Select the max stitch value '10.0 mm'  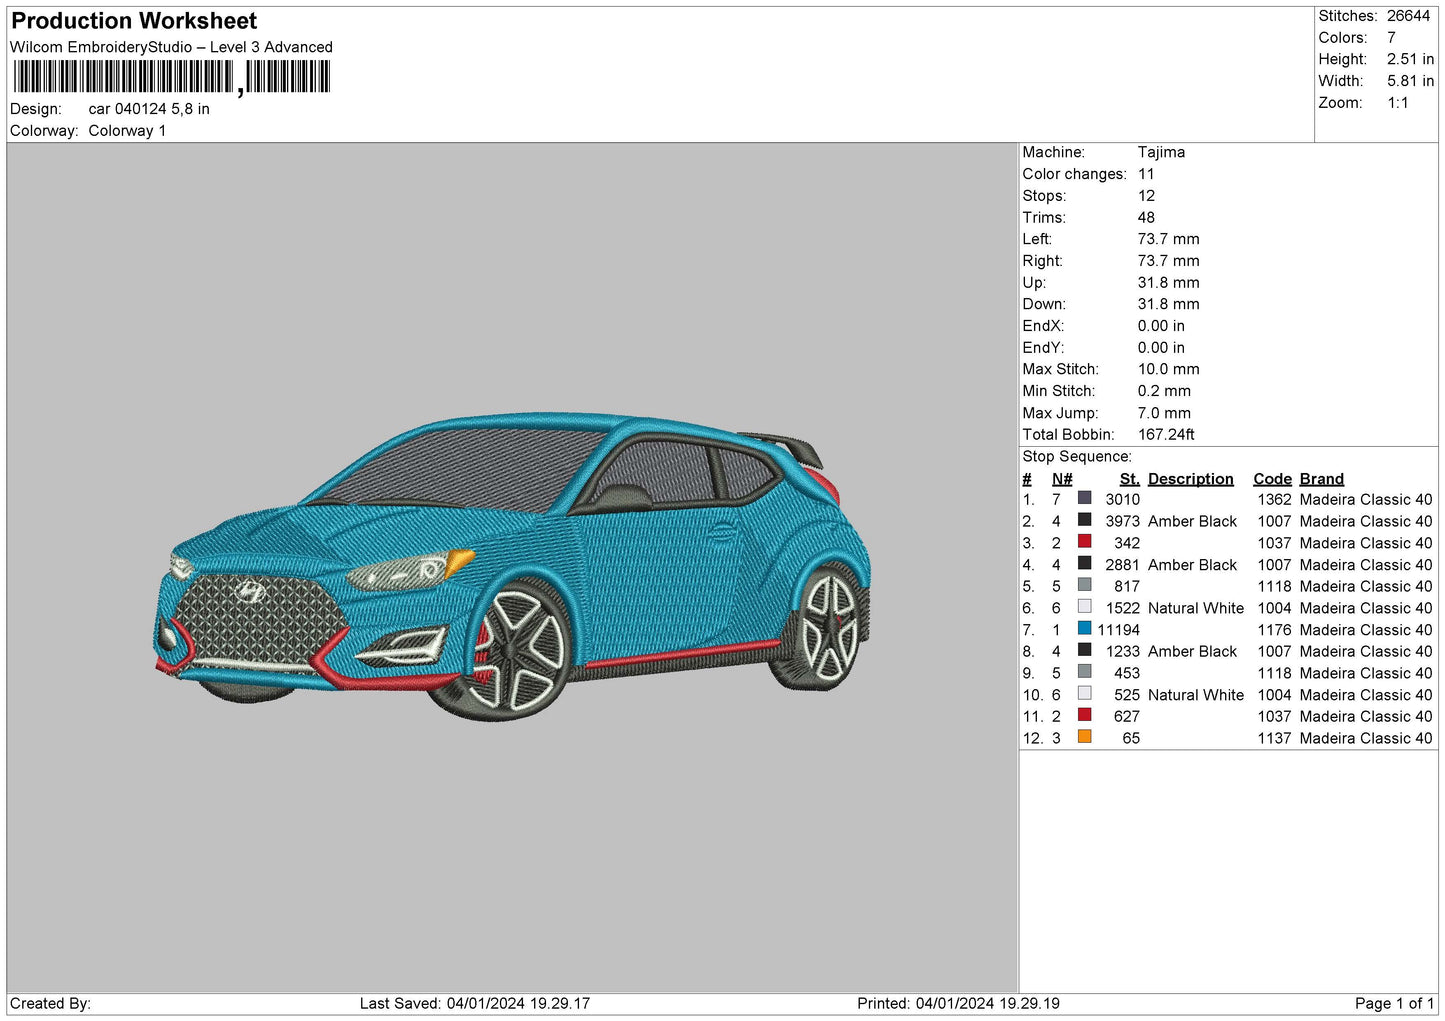(x=1168, y=369)
